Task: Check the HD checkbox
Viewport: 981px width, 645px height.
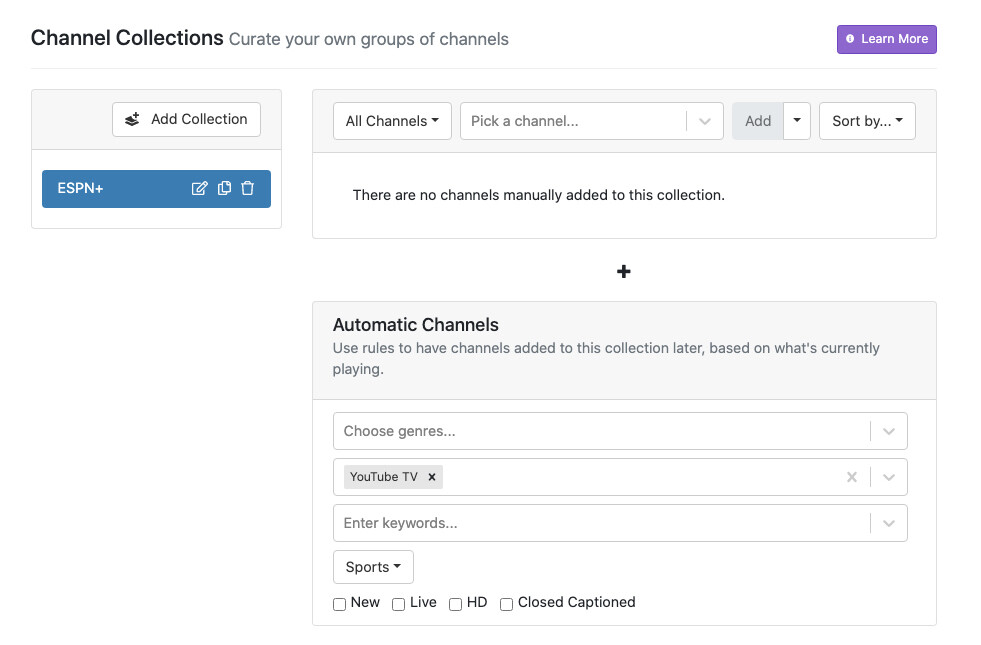Action: (456, 604)
